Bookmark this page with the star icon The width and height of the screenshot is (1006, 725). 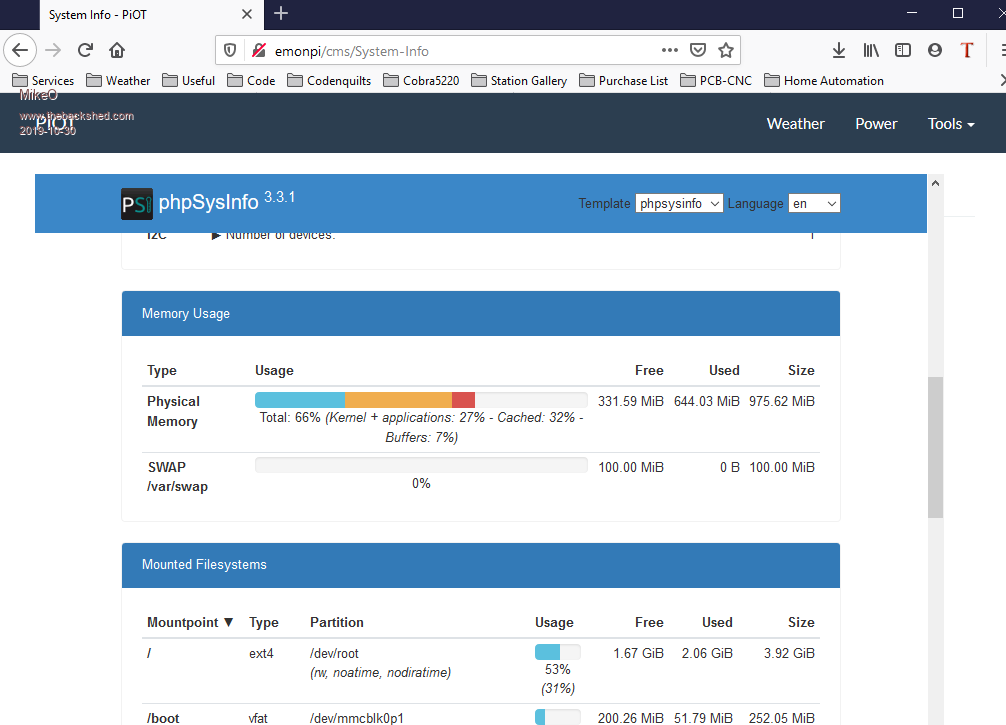coord(726,50)
